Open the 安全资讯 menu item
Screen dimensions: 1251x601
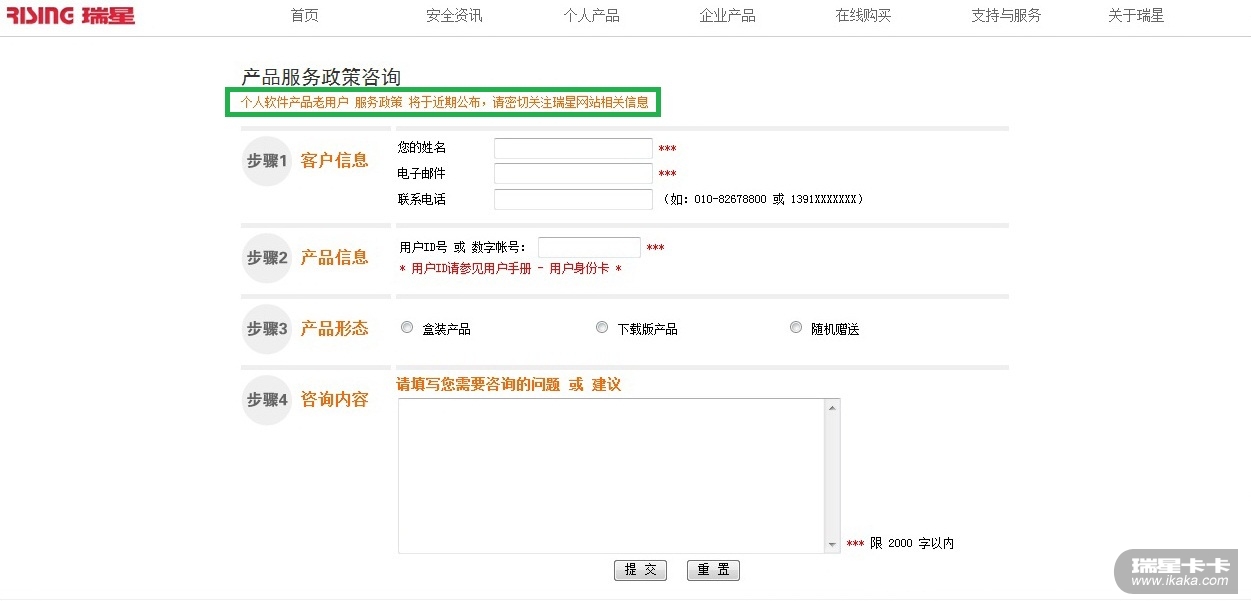tap(454, 15)
